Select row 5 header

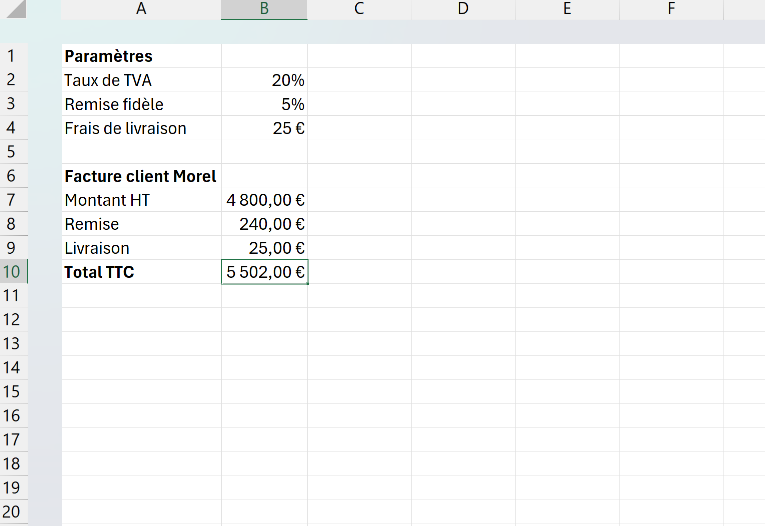pyautogui.click(x=14, y=152)
